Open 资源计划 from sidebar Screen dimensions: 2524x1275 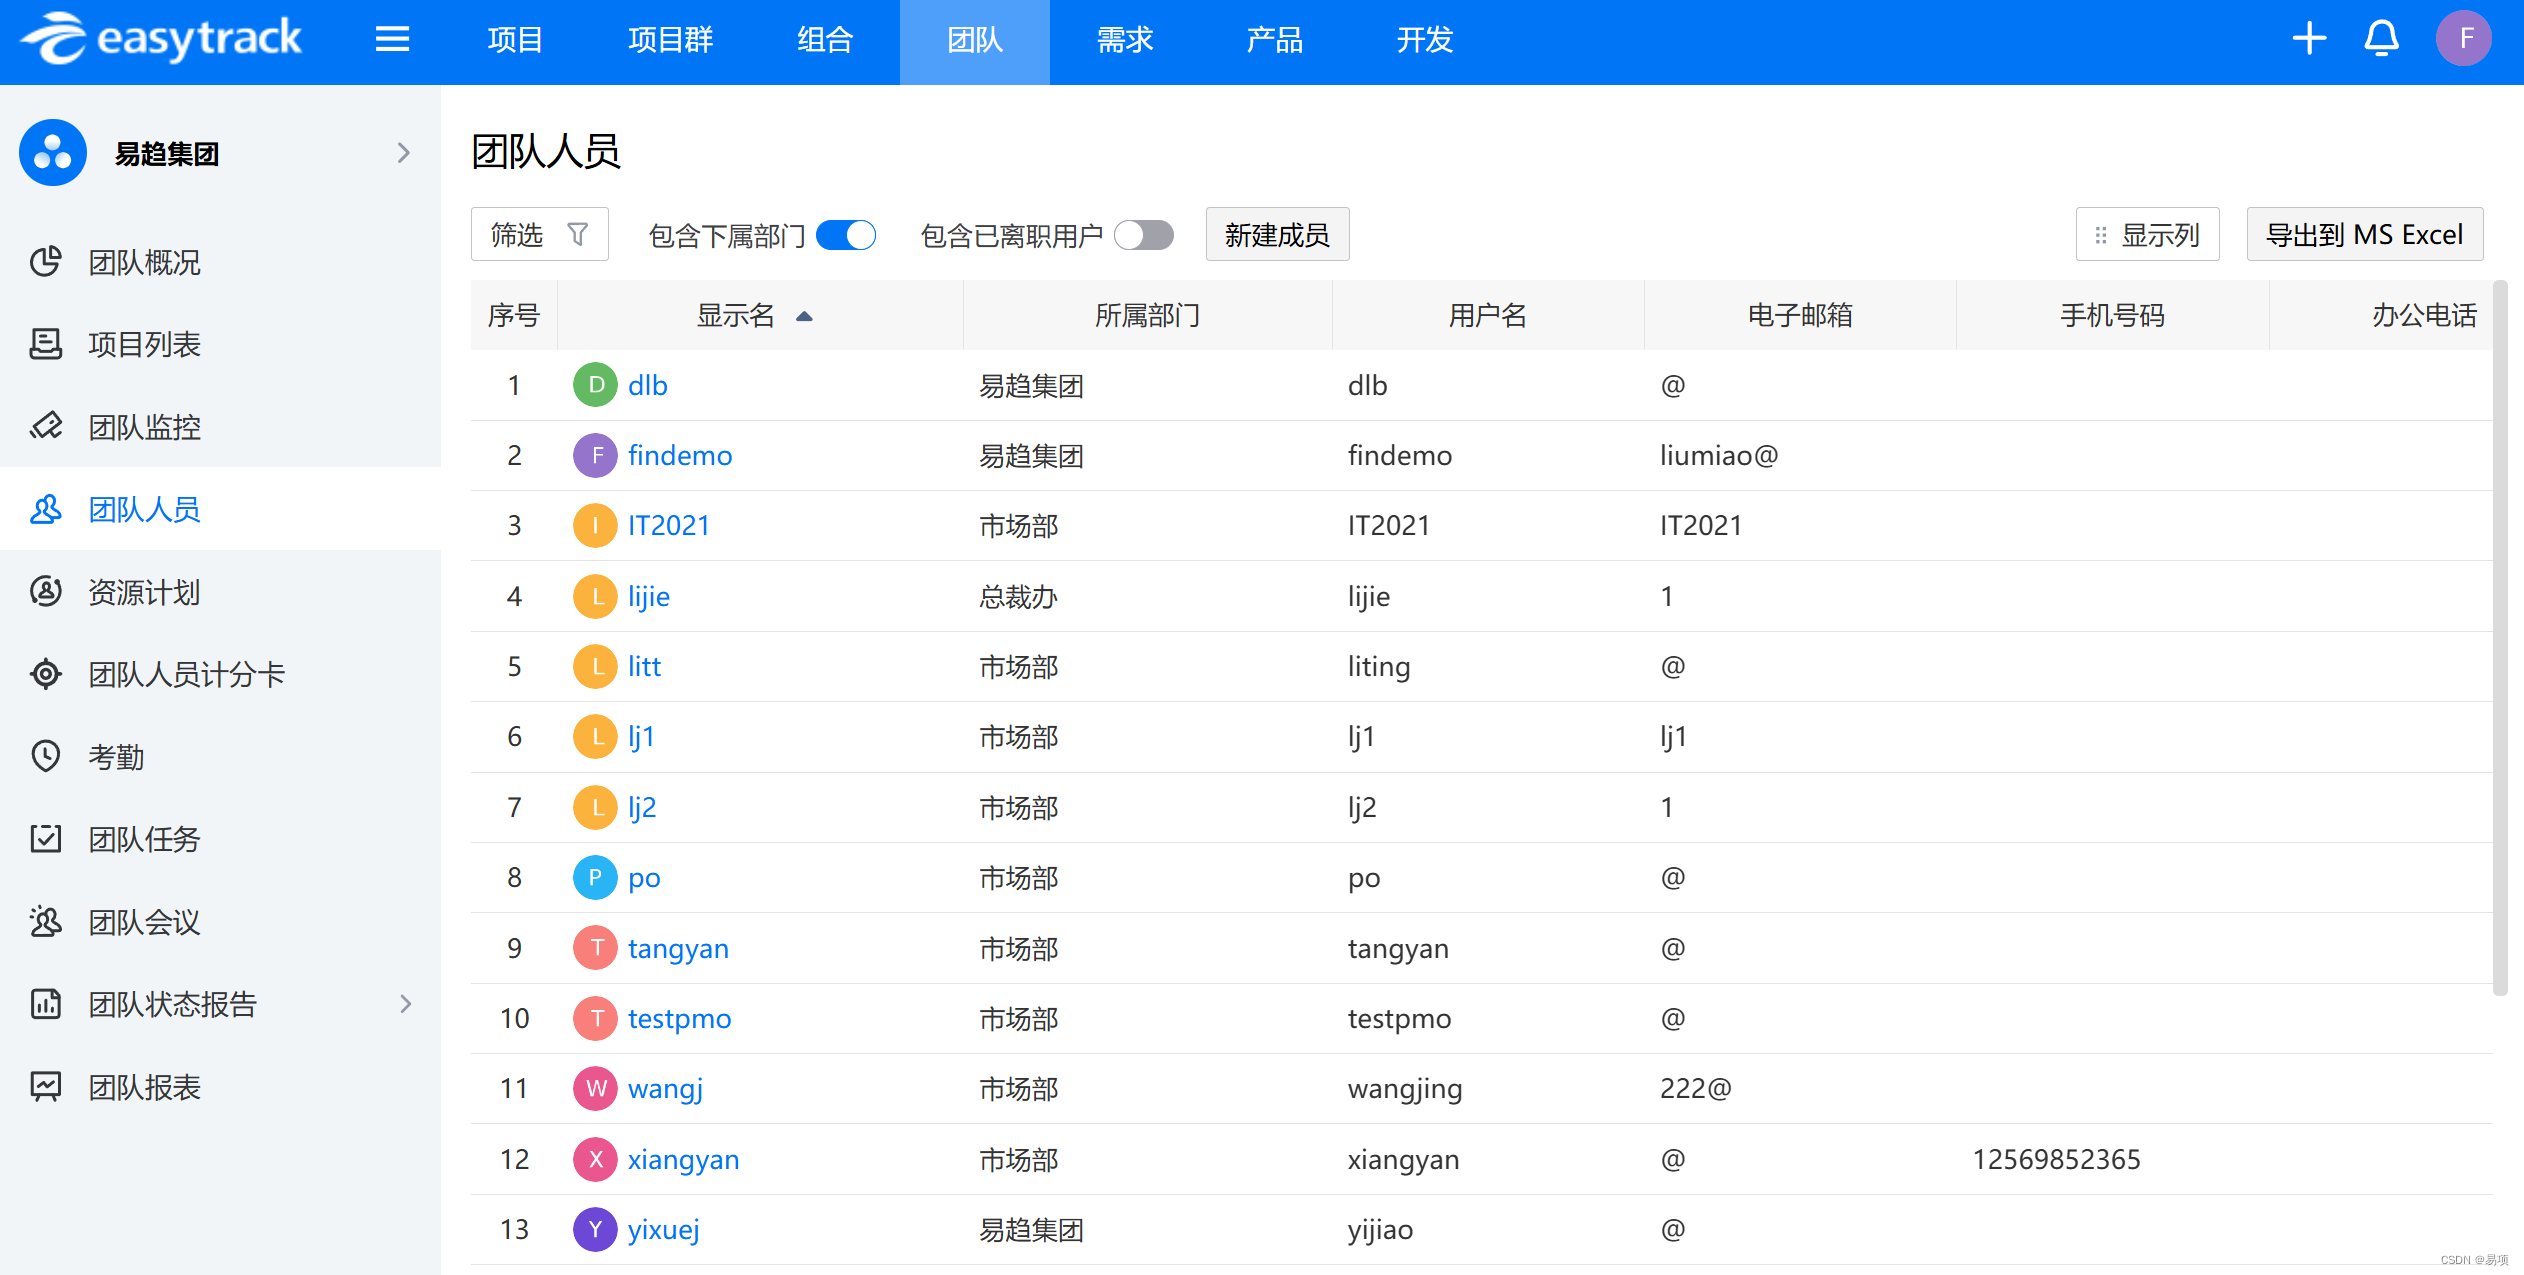(220, 592)
